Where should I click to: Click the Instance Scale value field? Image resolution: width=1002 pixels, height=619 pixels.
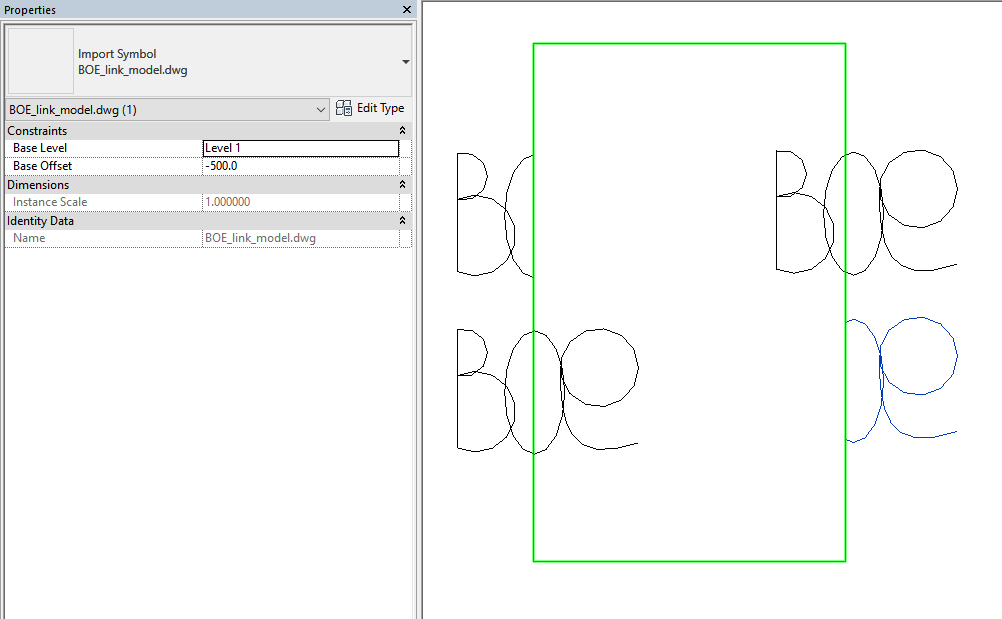(300, 201)
